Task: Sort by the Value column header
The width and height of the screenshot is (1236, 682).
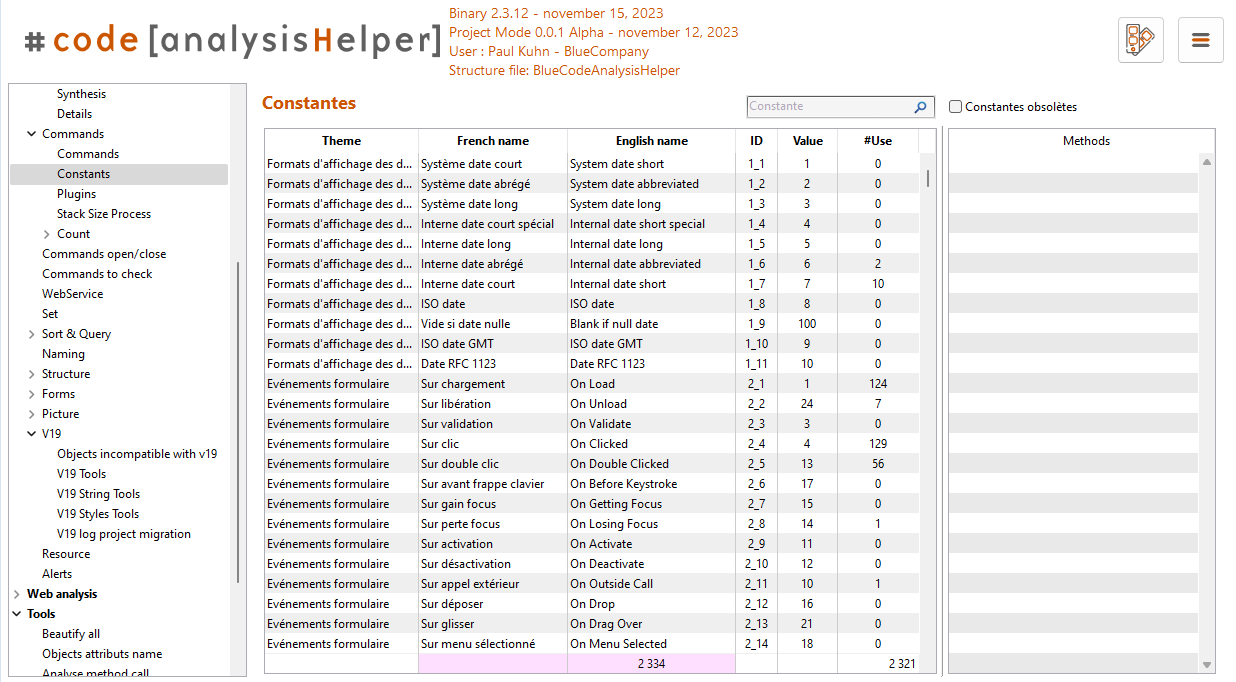Action: pos(808,141)
